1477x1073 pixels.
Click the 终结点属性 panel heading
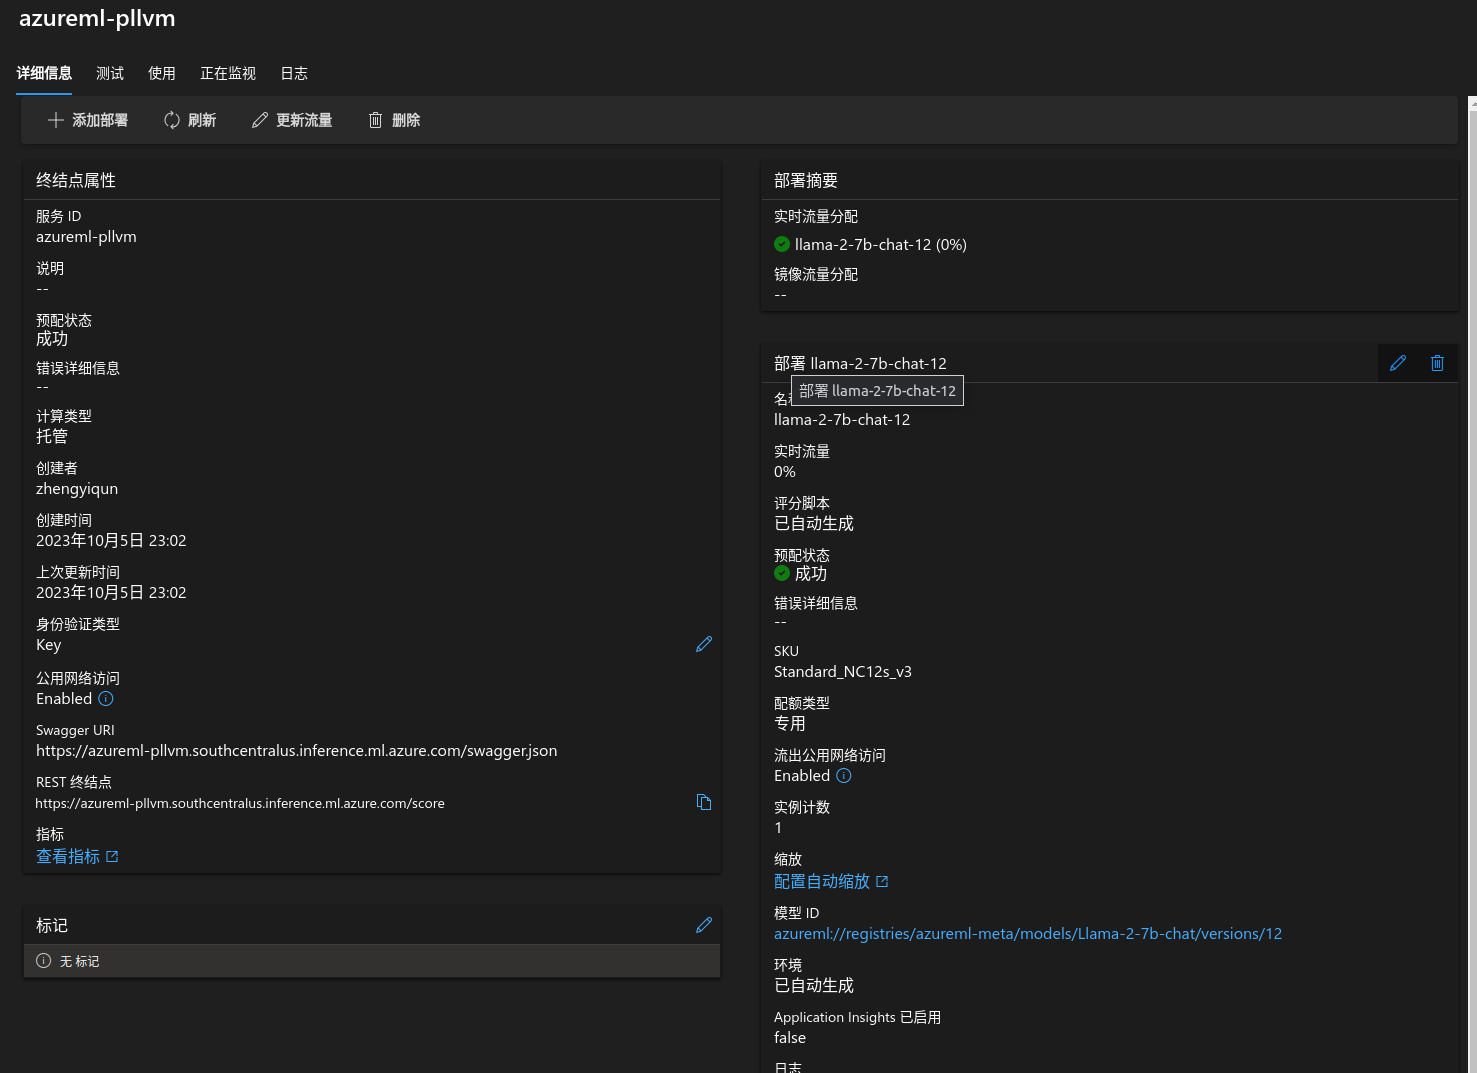pyautogui.click(x=76, y=180)
